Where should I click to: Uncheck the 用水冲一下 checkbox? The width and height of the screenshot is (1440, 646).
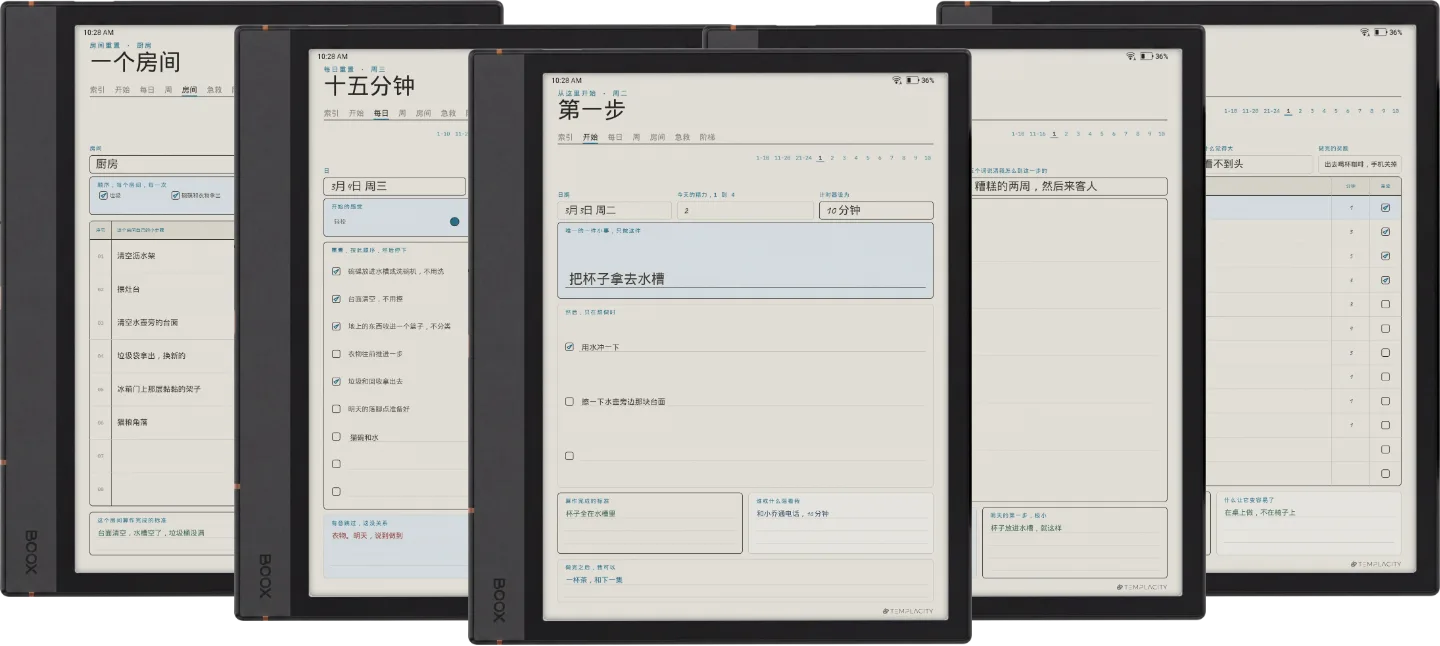click(569, 347)
